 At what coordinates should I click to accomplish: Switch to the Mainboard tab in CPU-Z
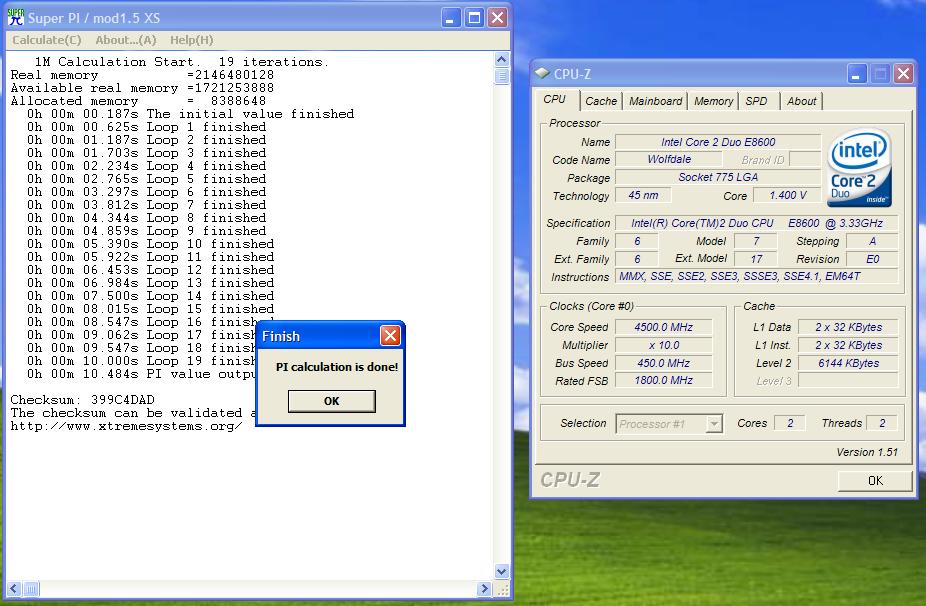656,101
